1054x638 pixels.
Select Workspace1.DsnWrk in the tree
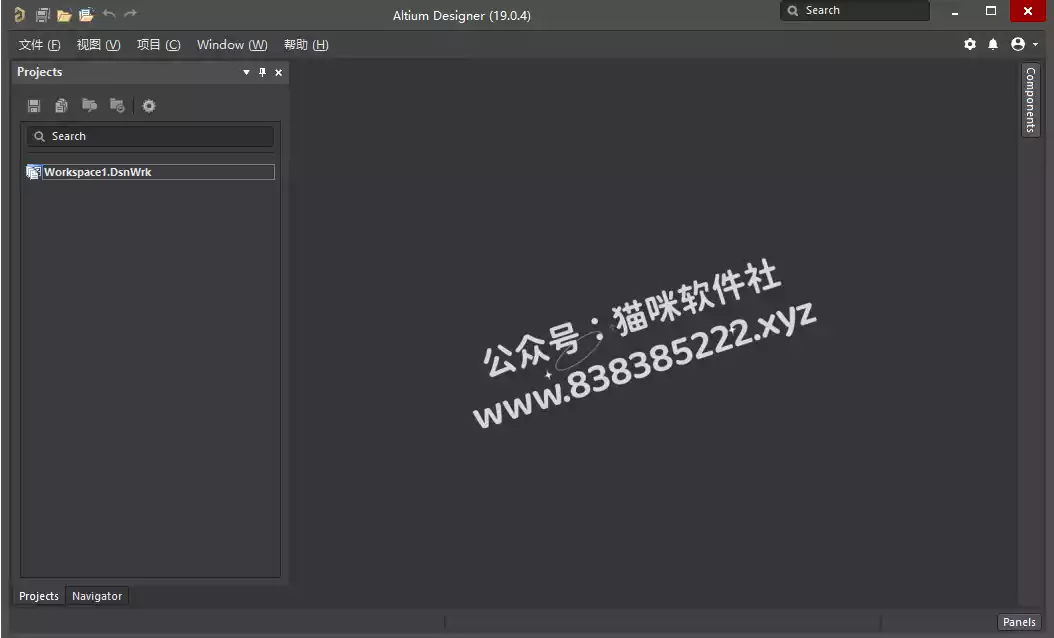(x=158, y=172)
